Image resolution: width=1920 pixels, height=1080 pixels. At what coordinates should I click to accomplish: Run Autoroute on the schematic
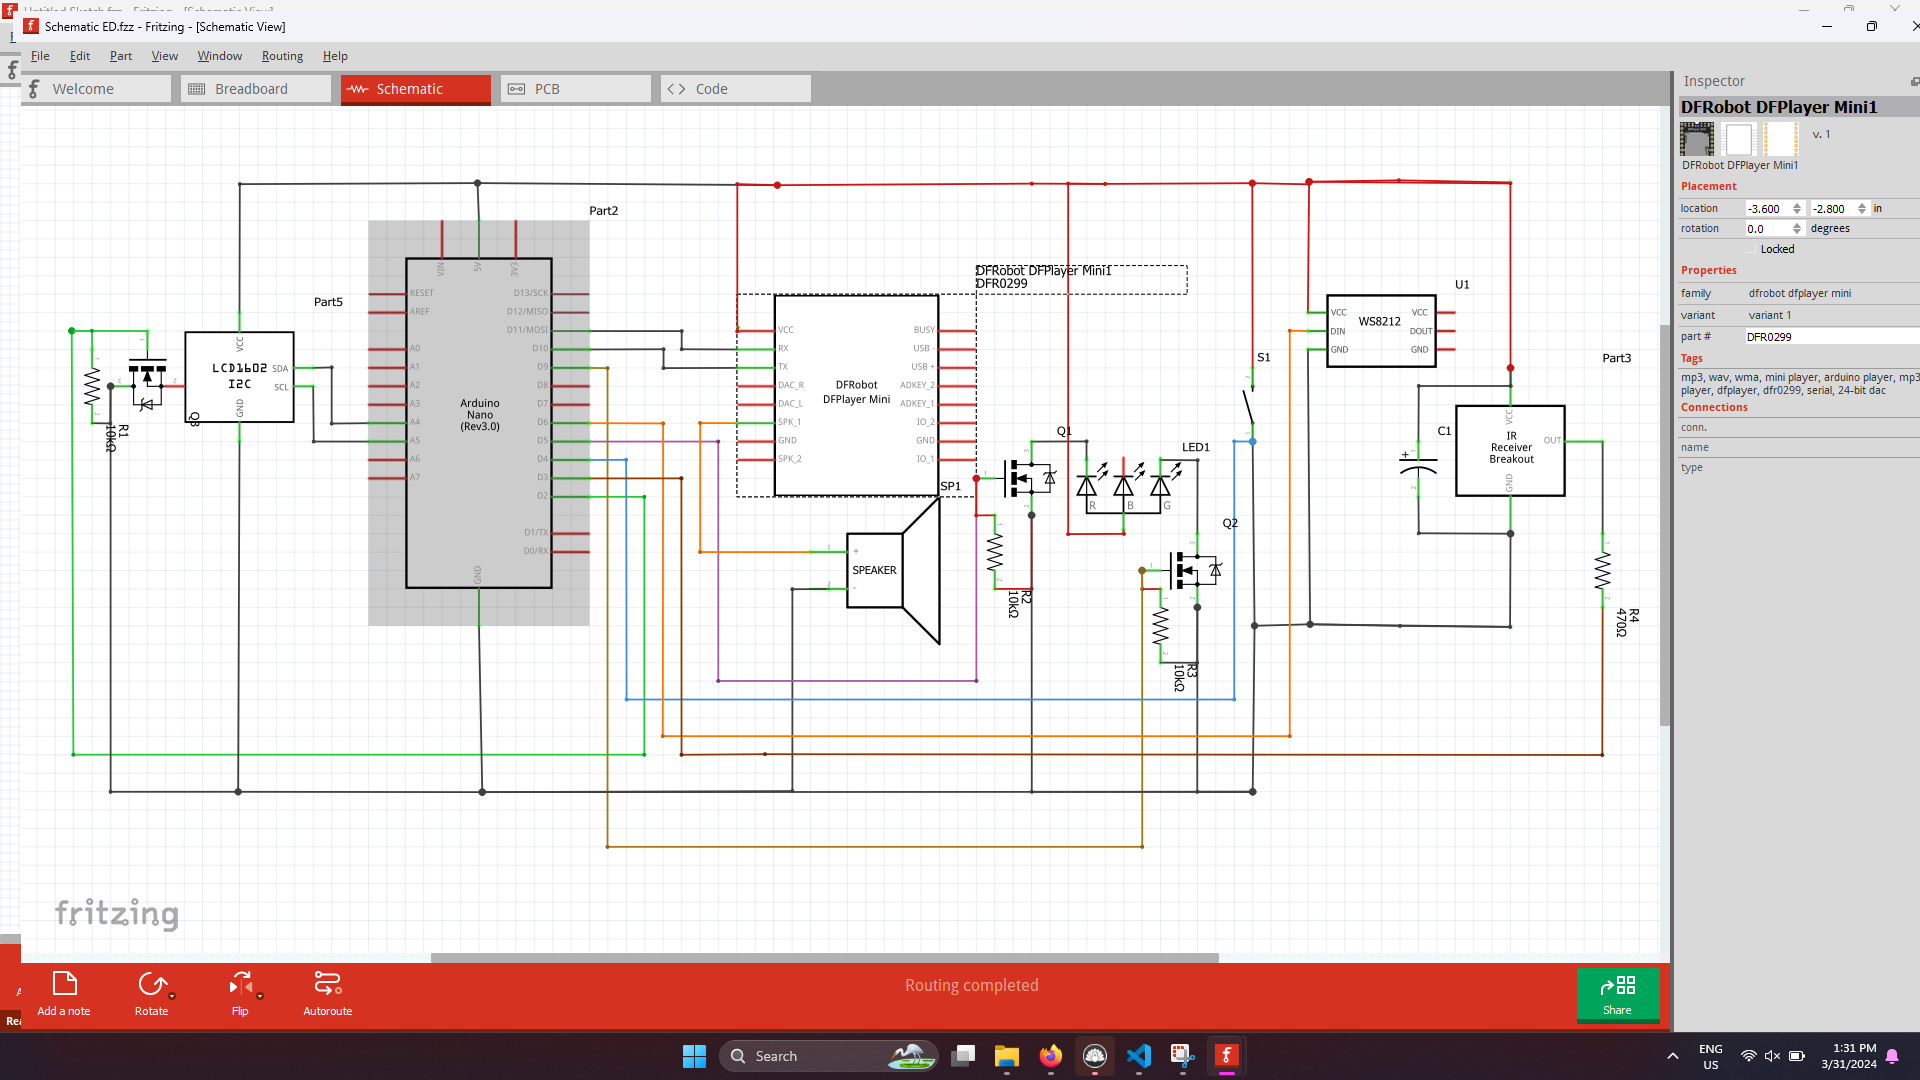pyautogui.click(x=328, y=993)
